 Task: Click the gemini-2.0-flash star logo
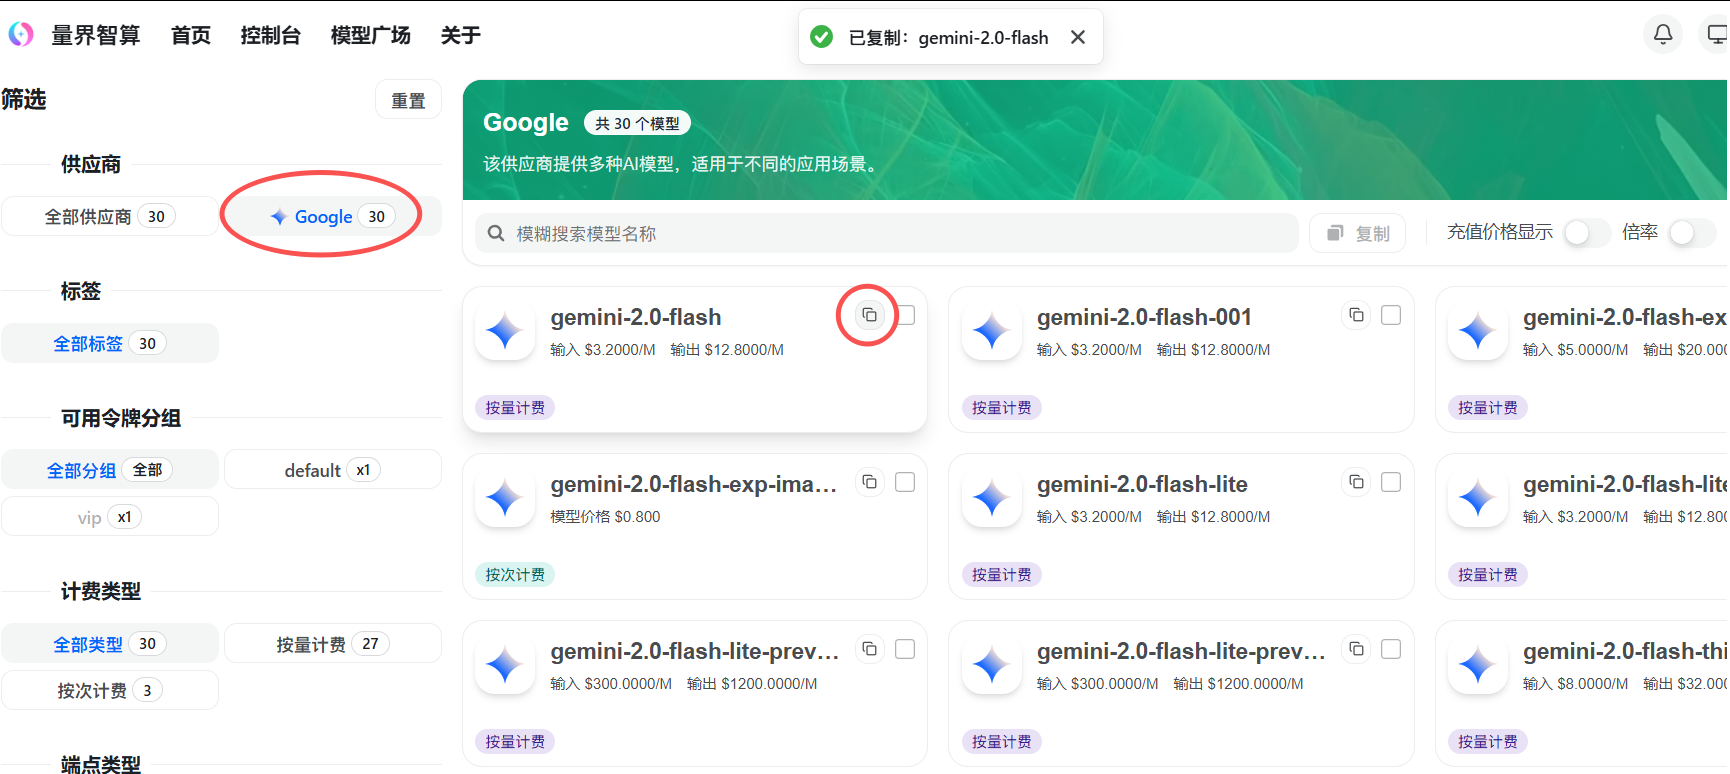(505, 331)
